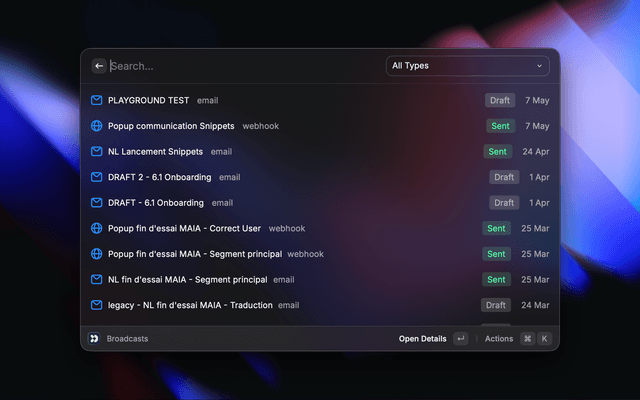This screenshot has height=400, width=640.
Task: Click the envelope icon beside PLAYGROUND TEST
Action: tap(97, 100)
